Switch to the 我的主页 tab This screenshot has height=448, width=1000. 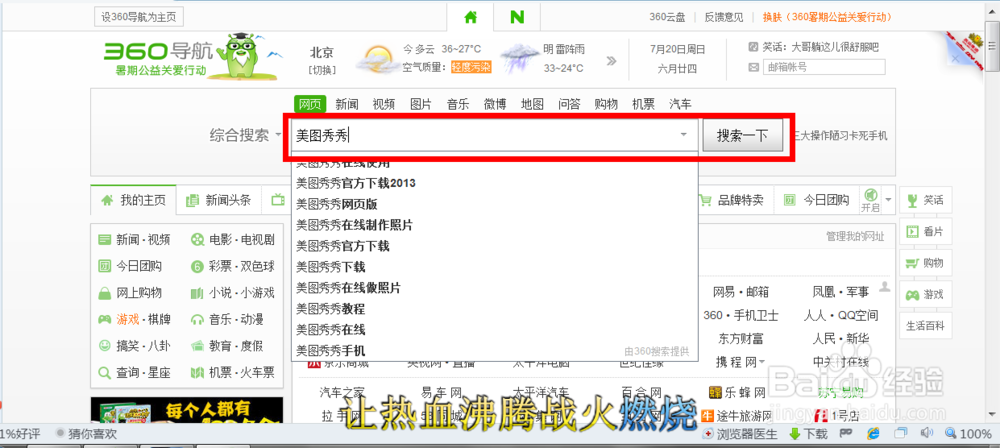pyautogui.click(x=134, y=200)
